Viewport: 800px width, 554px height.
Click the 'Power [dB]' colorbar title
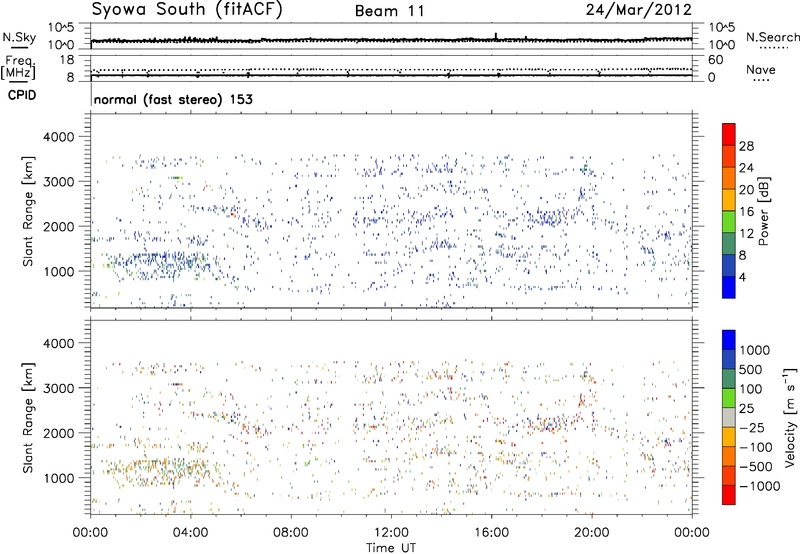764,211
